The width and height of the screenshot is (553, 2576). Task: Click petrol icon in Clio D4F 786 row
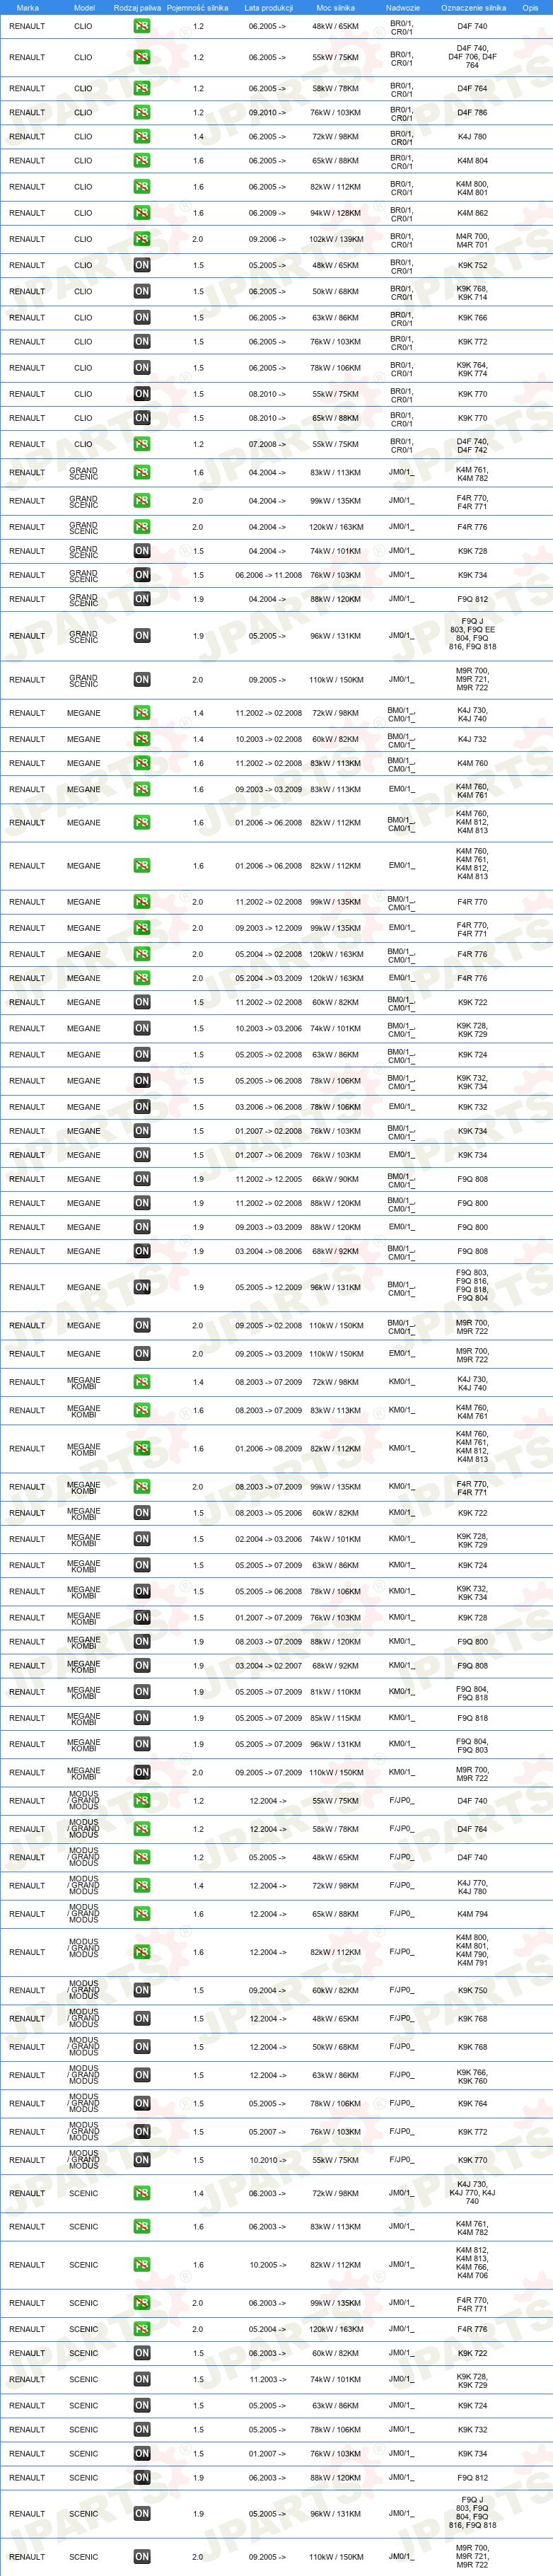[x=142, y=112]
